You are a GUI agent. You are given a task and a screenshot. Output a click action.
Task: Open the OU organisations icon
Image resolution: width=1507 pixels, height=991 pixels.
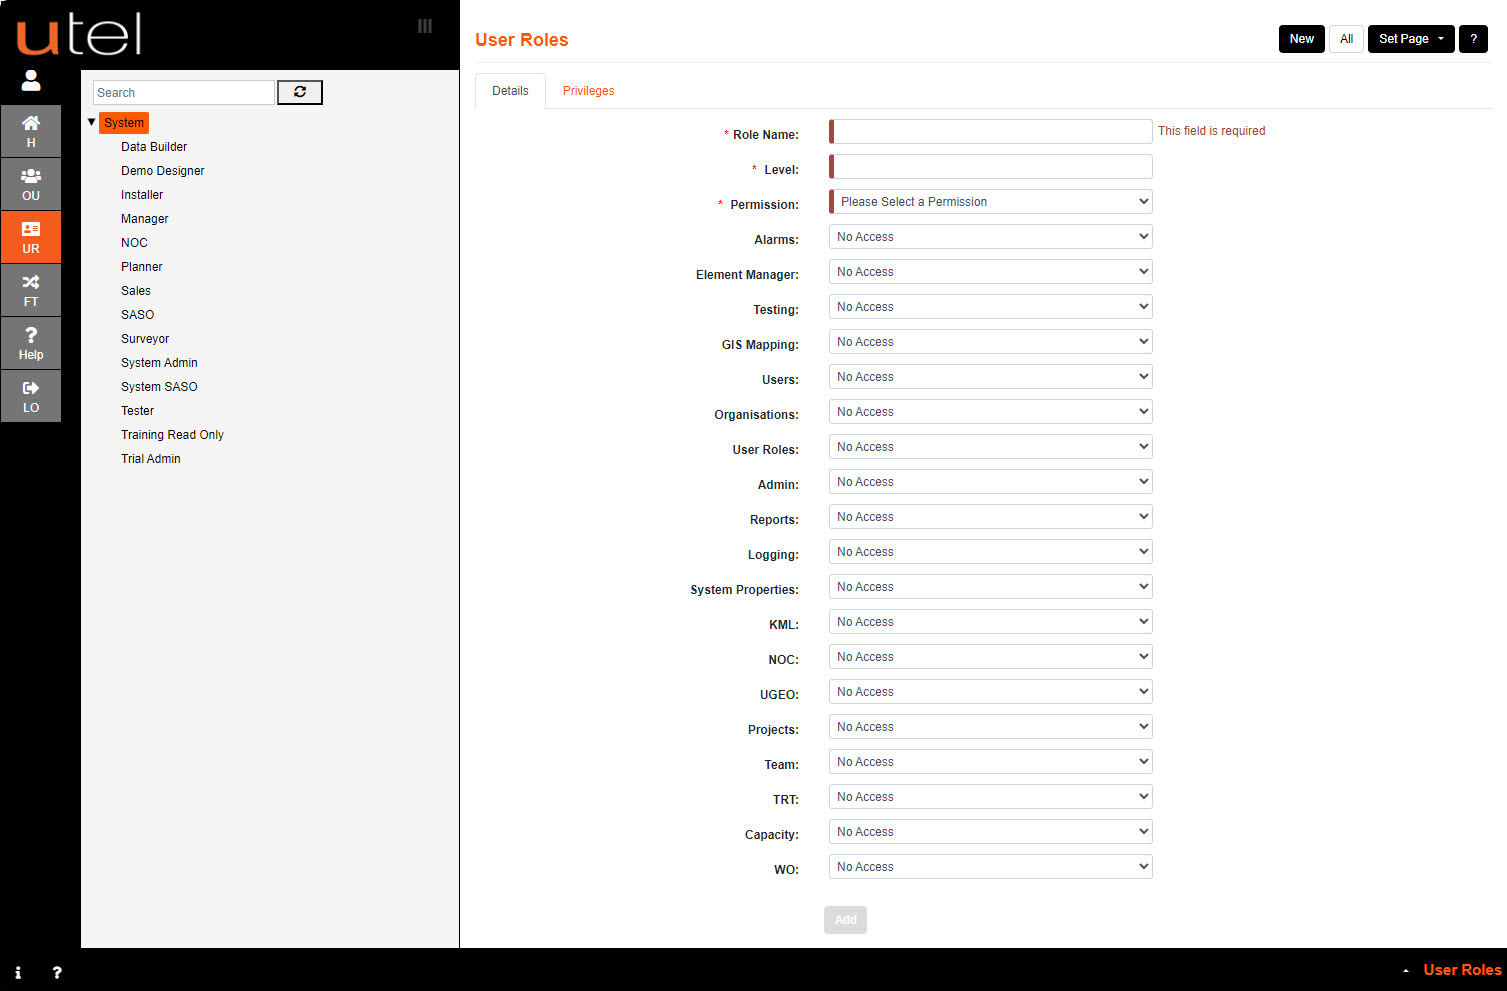31,184
